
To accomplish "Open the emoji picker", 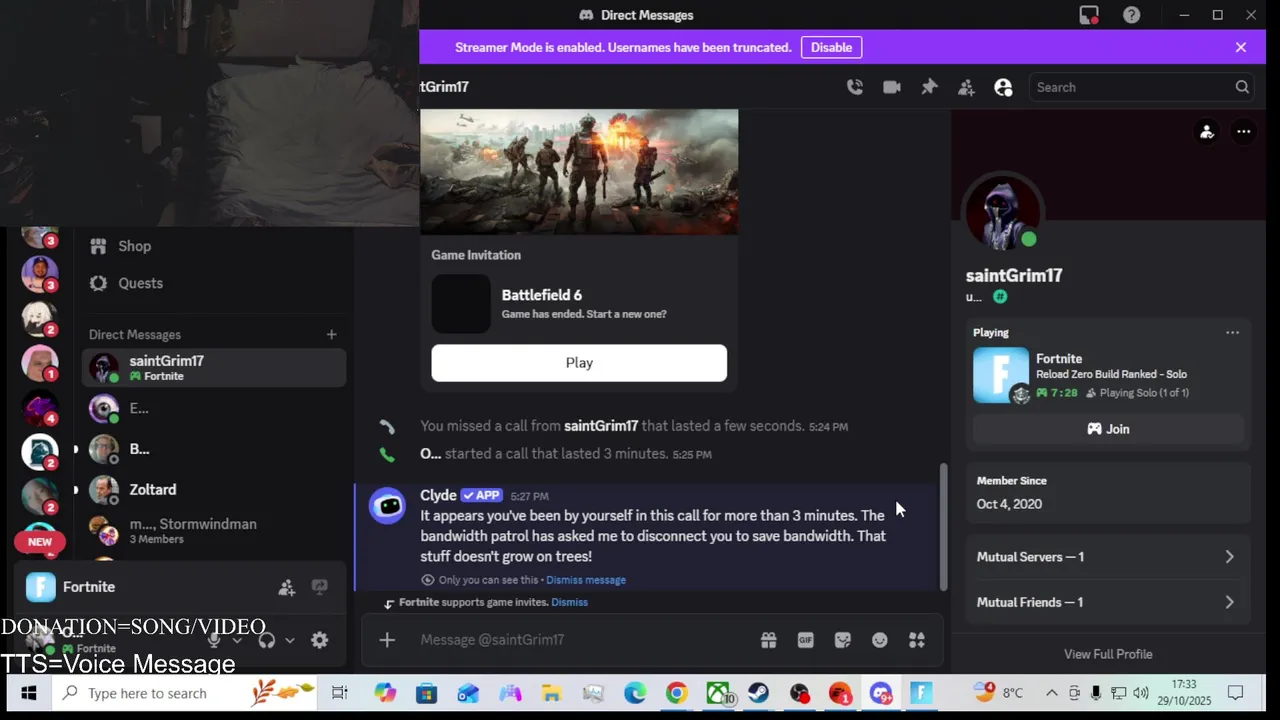I will (x=879, y=640).
